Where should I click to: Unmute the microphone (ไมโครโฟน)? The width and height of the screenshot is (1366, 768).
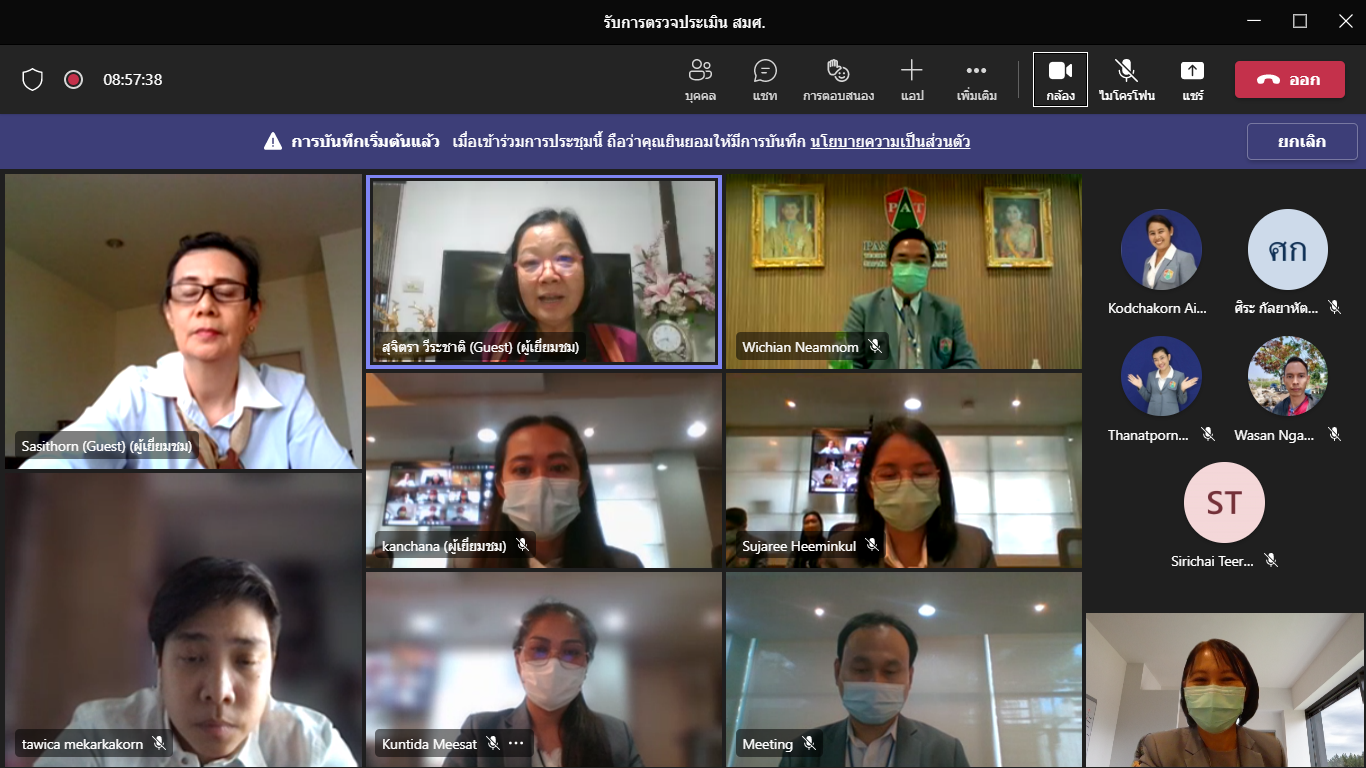(1126, 79)
